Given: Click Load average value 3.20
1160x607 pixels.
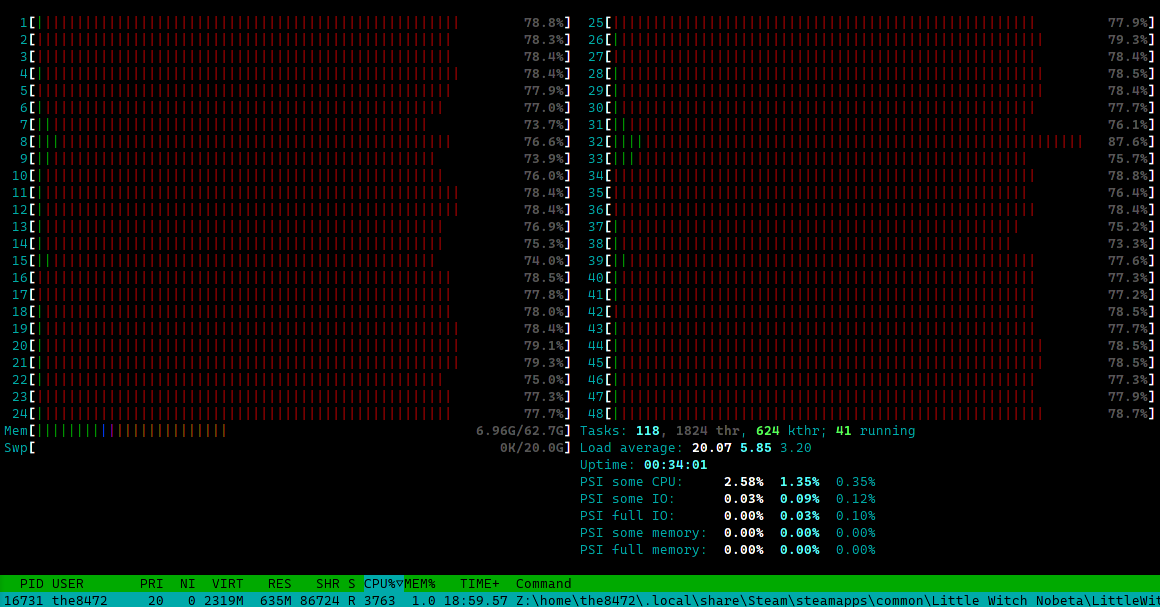Looking at the screenshot, I should [795, 448].
